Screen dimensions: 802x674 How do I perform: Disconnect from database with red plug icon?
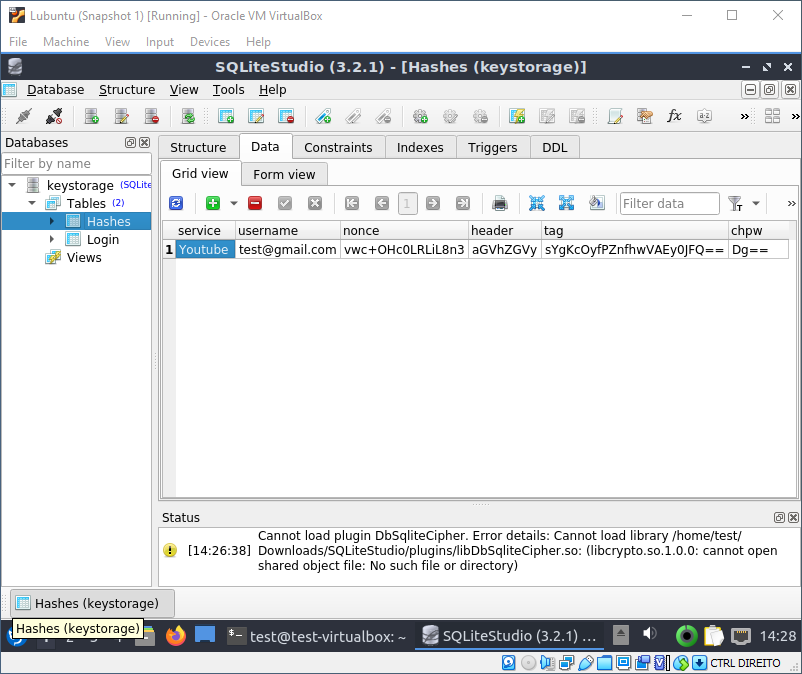point(54,116)
